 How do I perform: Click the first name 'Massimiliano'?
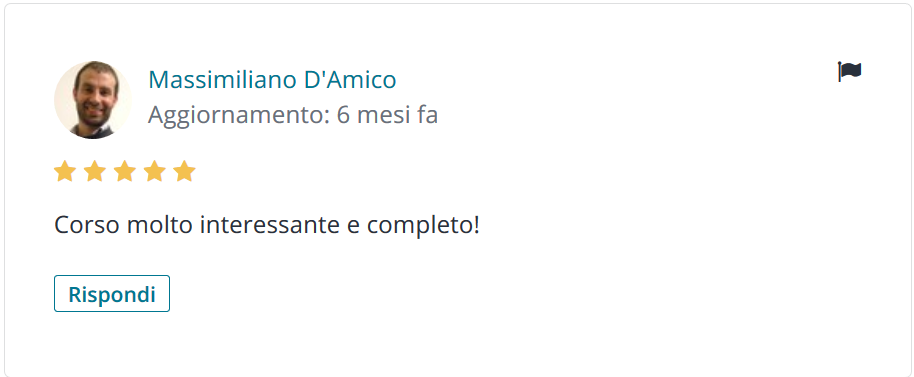click(x=222, y=80)
